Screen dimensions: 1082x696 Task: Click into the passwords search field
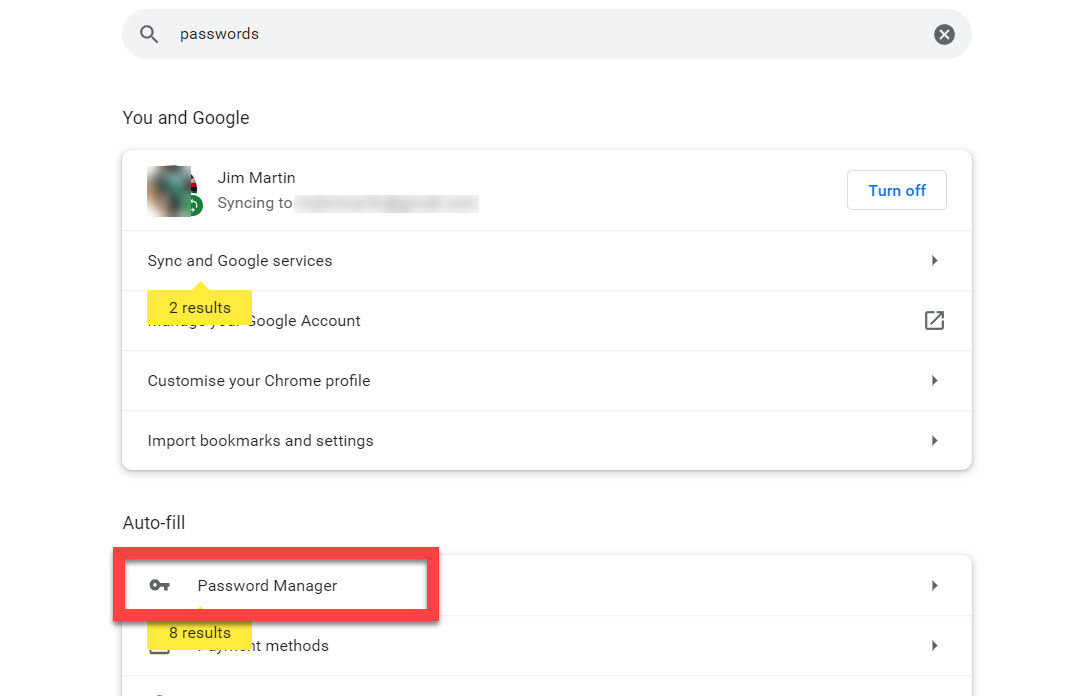coord(547,34)
